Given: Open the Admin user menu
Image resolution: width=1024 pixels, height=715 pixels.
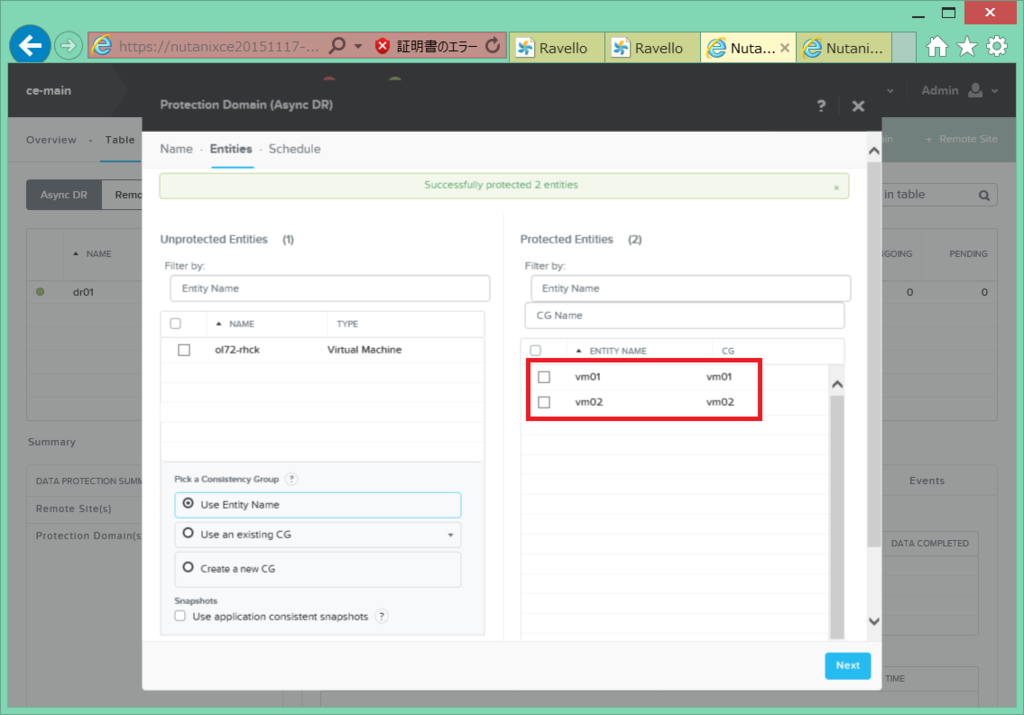Looking at the screenshot, I should 959,91.
